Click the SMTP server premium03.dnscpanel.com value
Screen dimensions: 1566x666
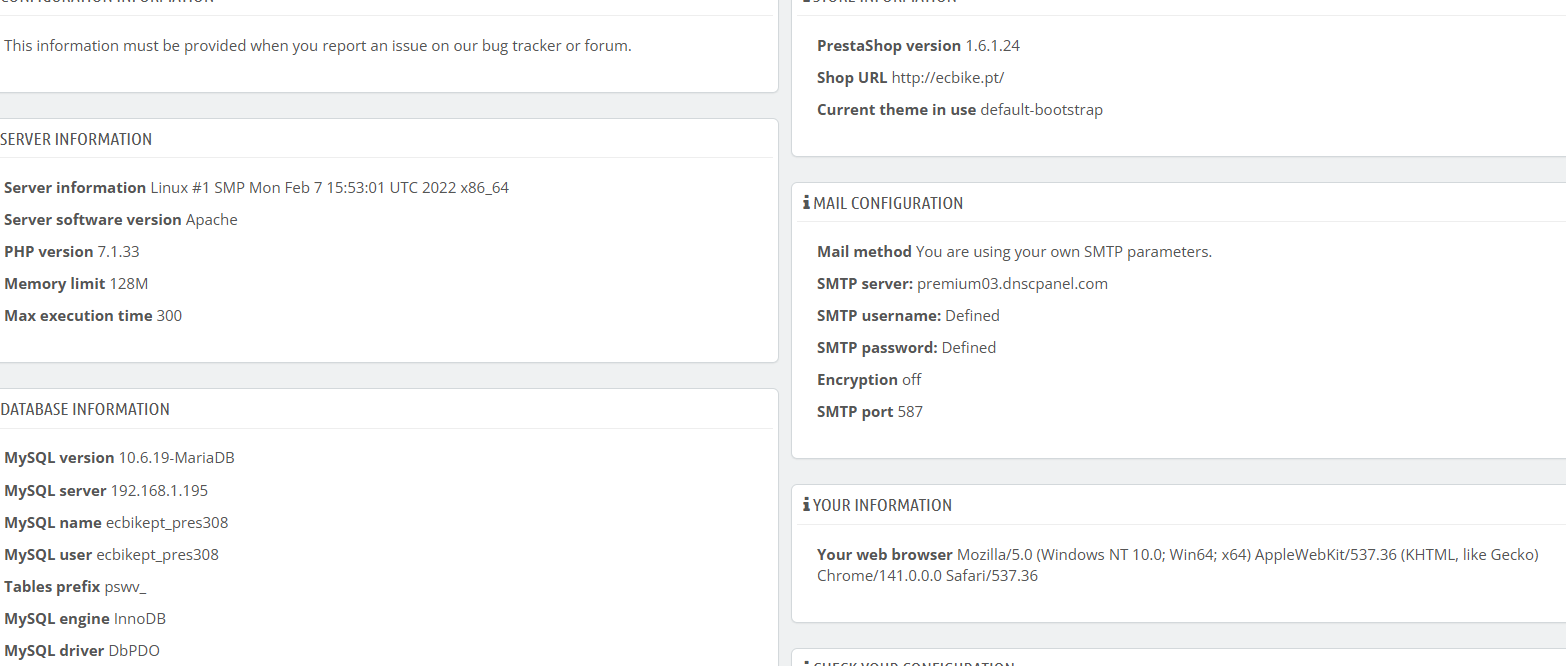coord(1012,283)
